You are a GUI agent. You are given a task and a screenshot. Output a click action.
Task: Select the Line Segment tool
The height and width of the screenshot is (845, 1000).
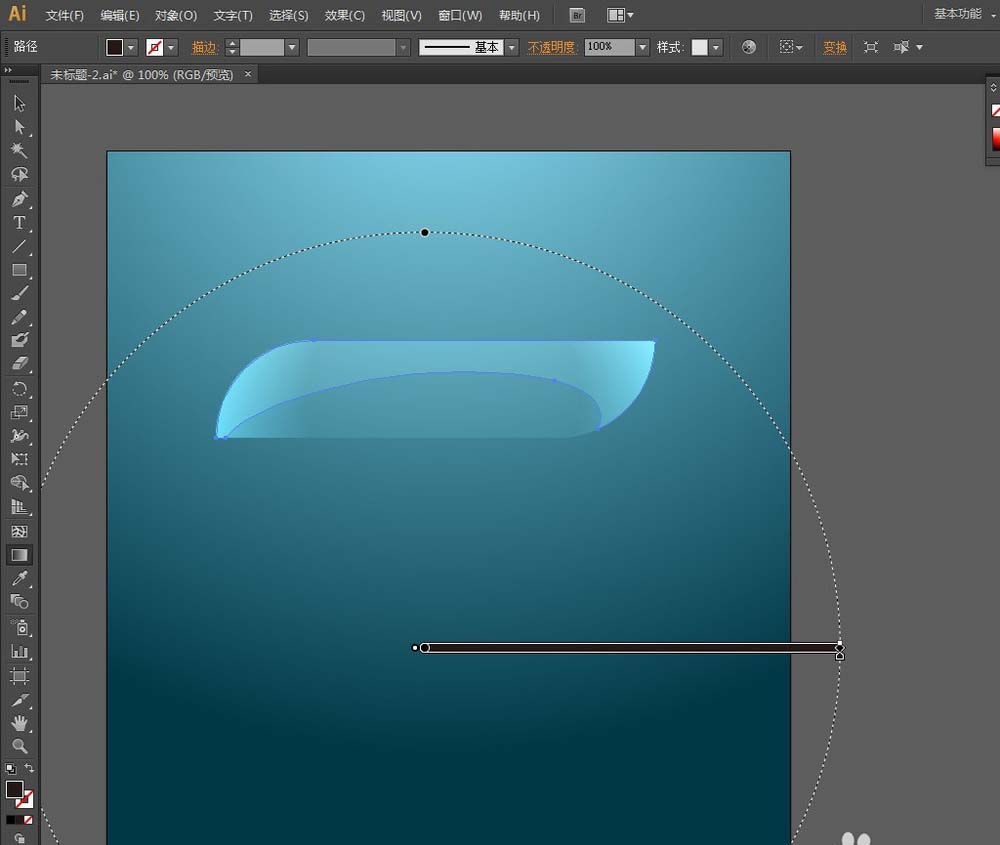pos(19,246)
